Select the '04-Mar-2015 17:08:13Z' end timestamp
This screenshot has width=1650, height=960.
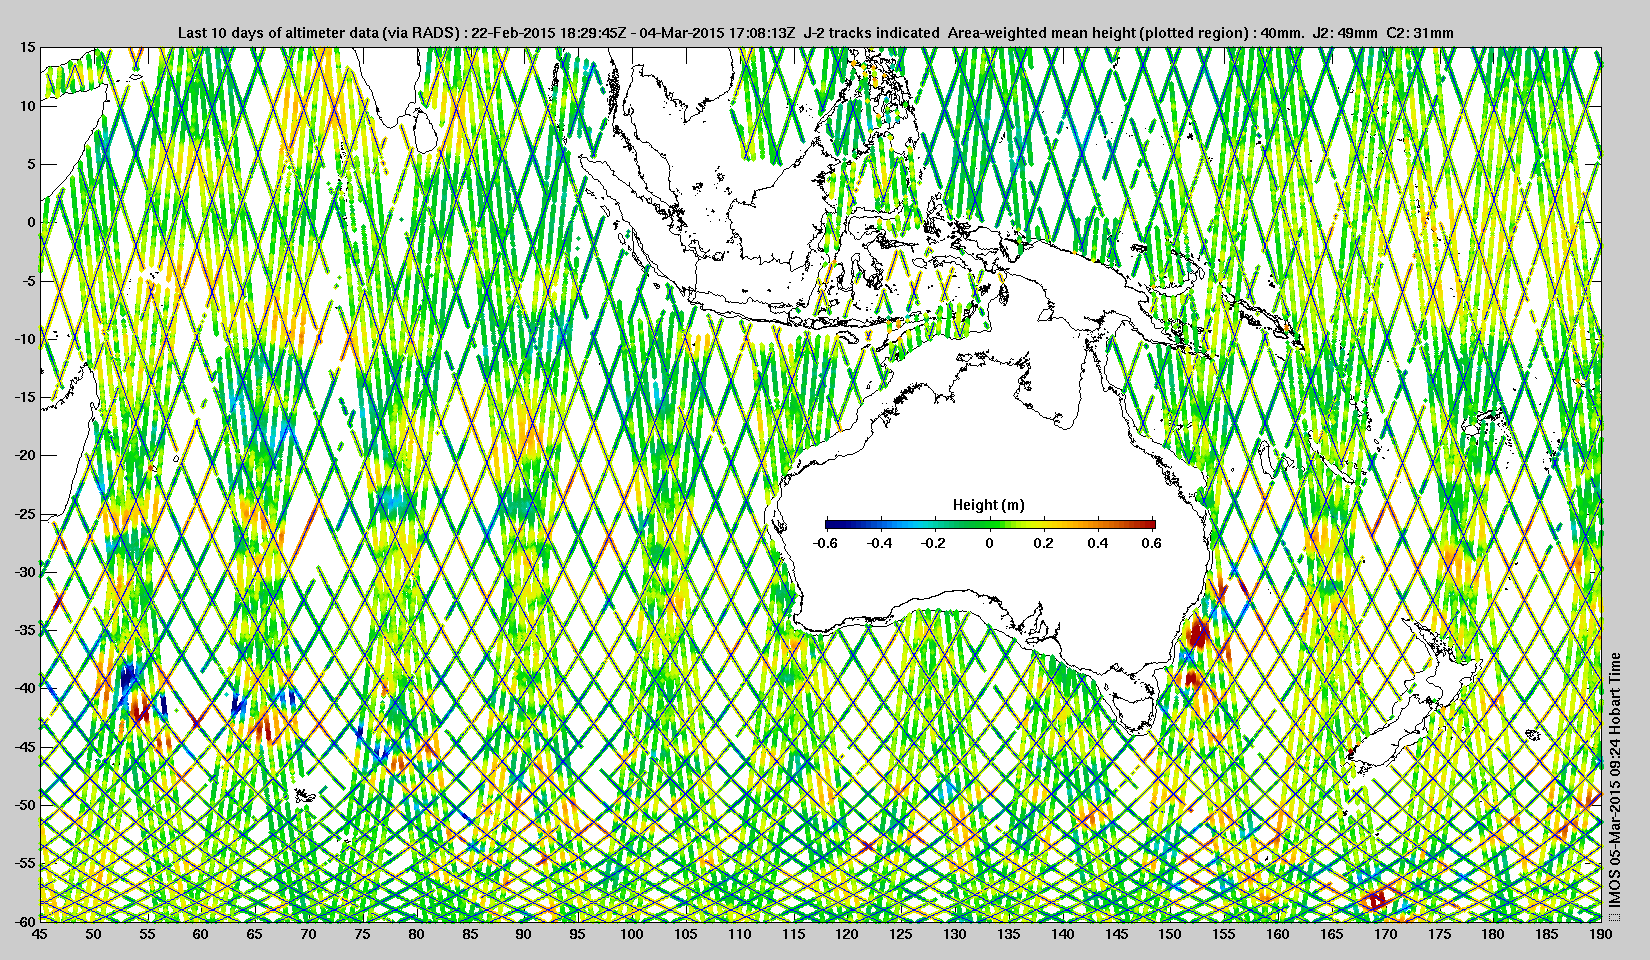717,33
